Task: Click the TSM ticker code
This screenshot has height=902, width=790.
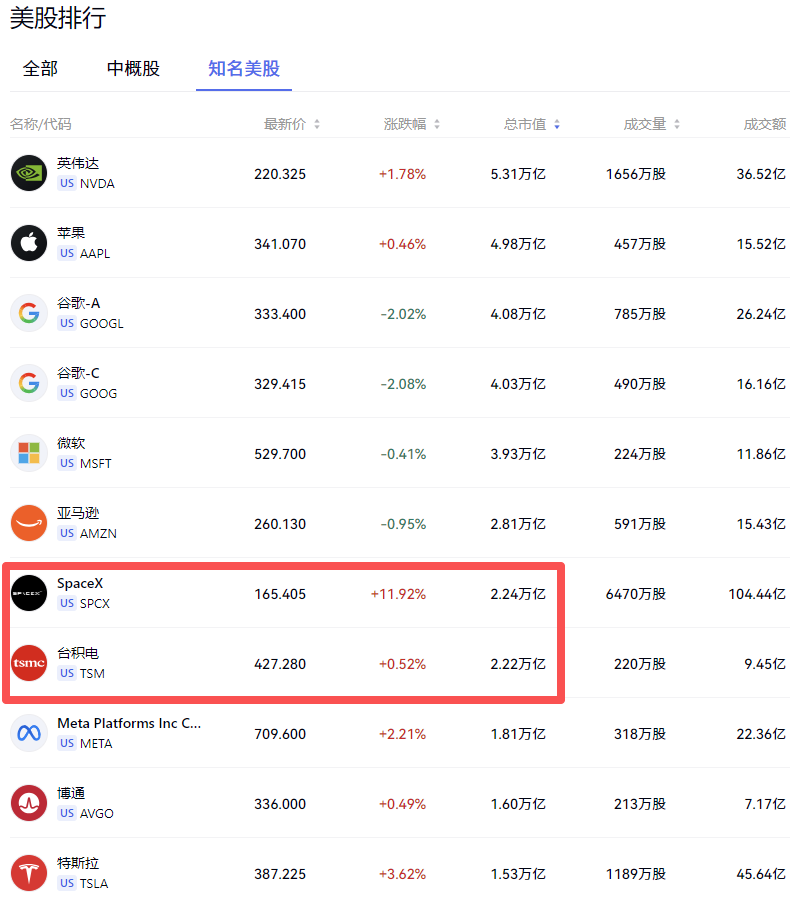Action: point(93,674)
